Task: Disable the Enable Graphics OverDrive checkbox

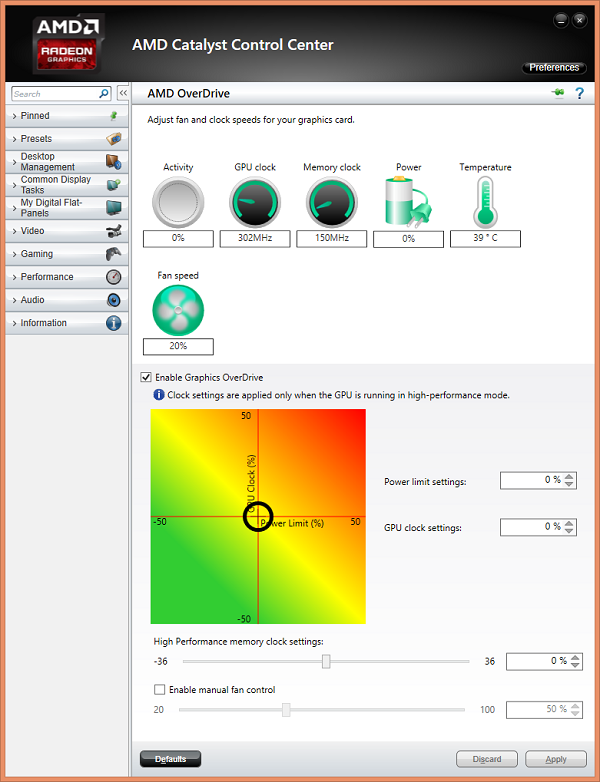Action: [x=147, y=377]
